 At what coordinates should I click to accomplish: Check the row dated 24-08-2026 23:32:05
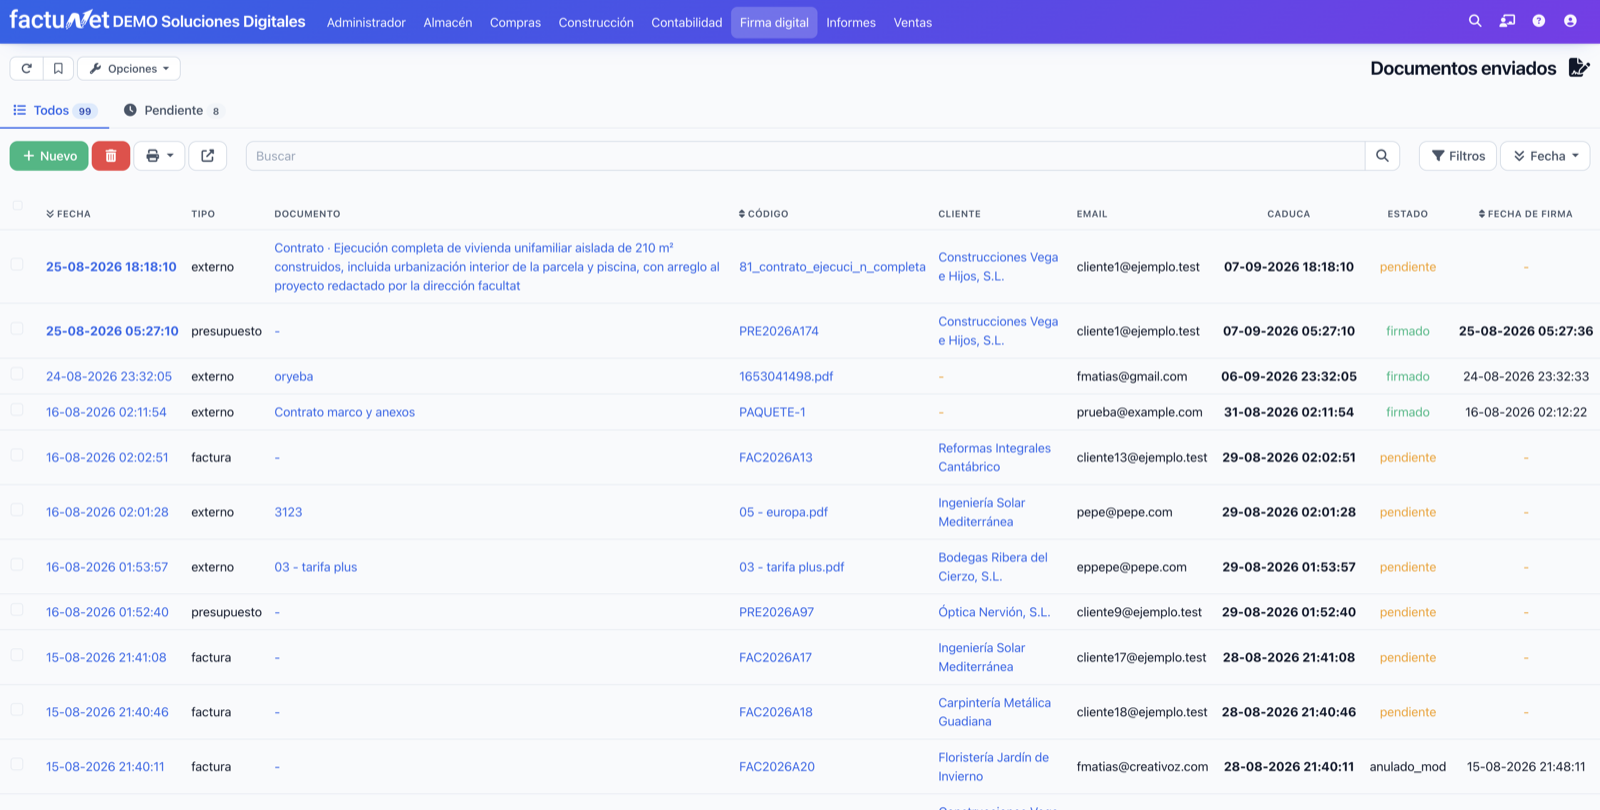[17, 374]
